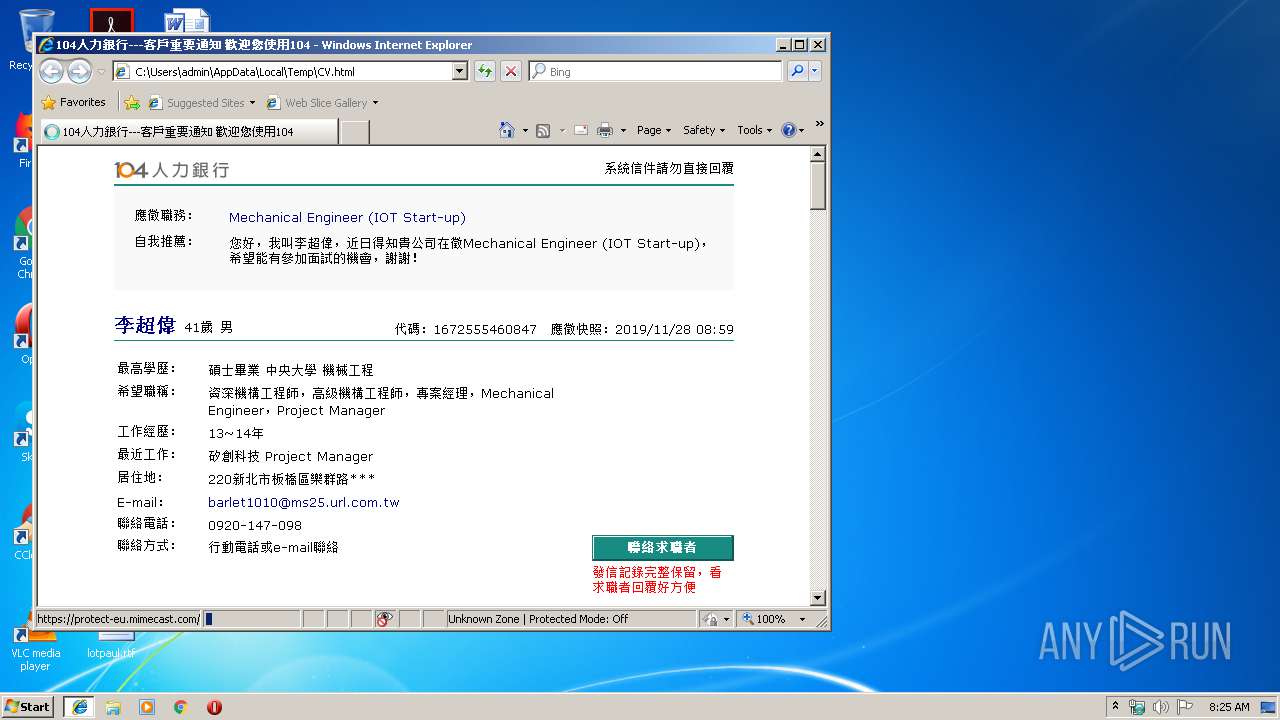Go back with the browser Back arrow
Image resolution: width=1280 pixels, height=720 pixels.
coord(52,71)
